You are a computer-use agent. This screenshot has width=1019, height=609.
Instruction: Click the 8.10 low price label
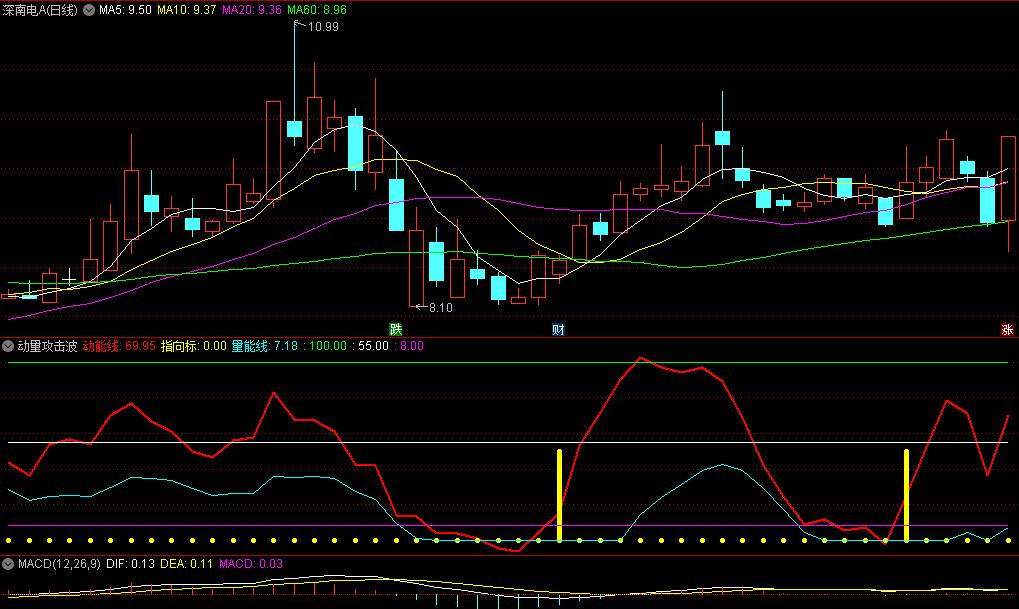pyautogui.click(x=440, y=308)
